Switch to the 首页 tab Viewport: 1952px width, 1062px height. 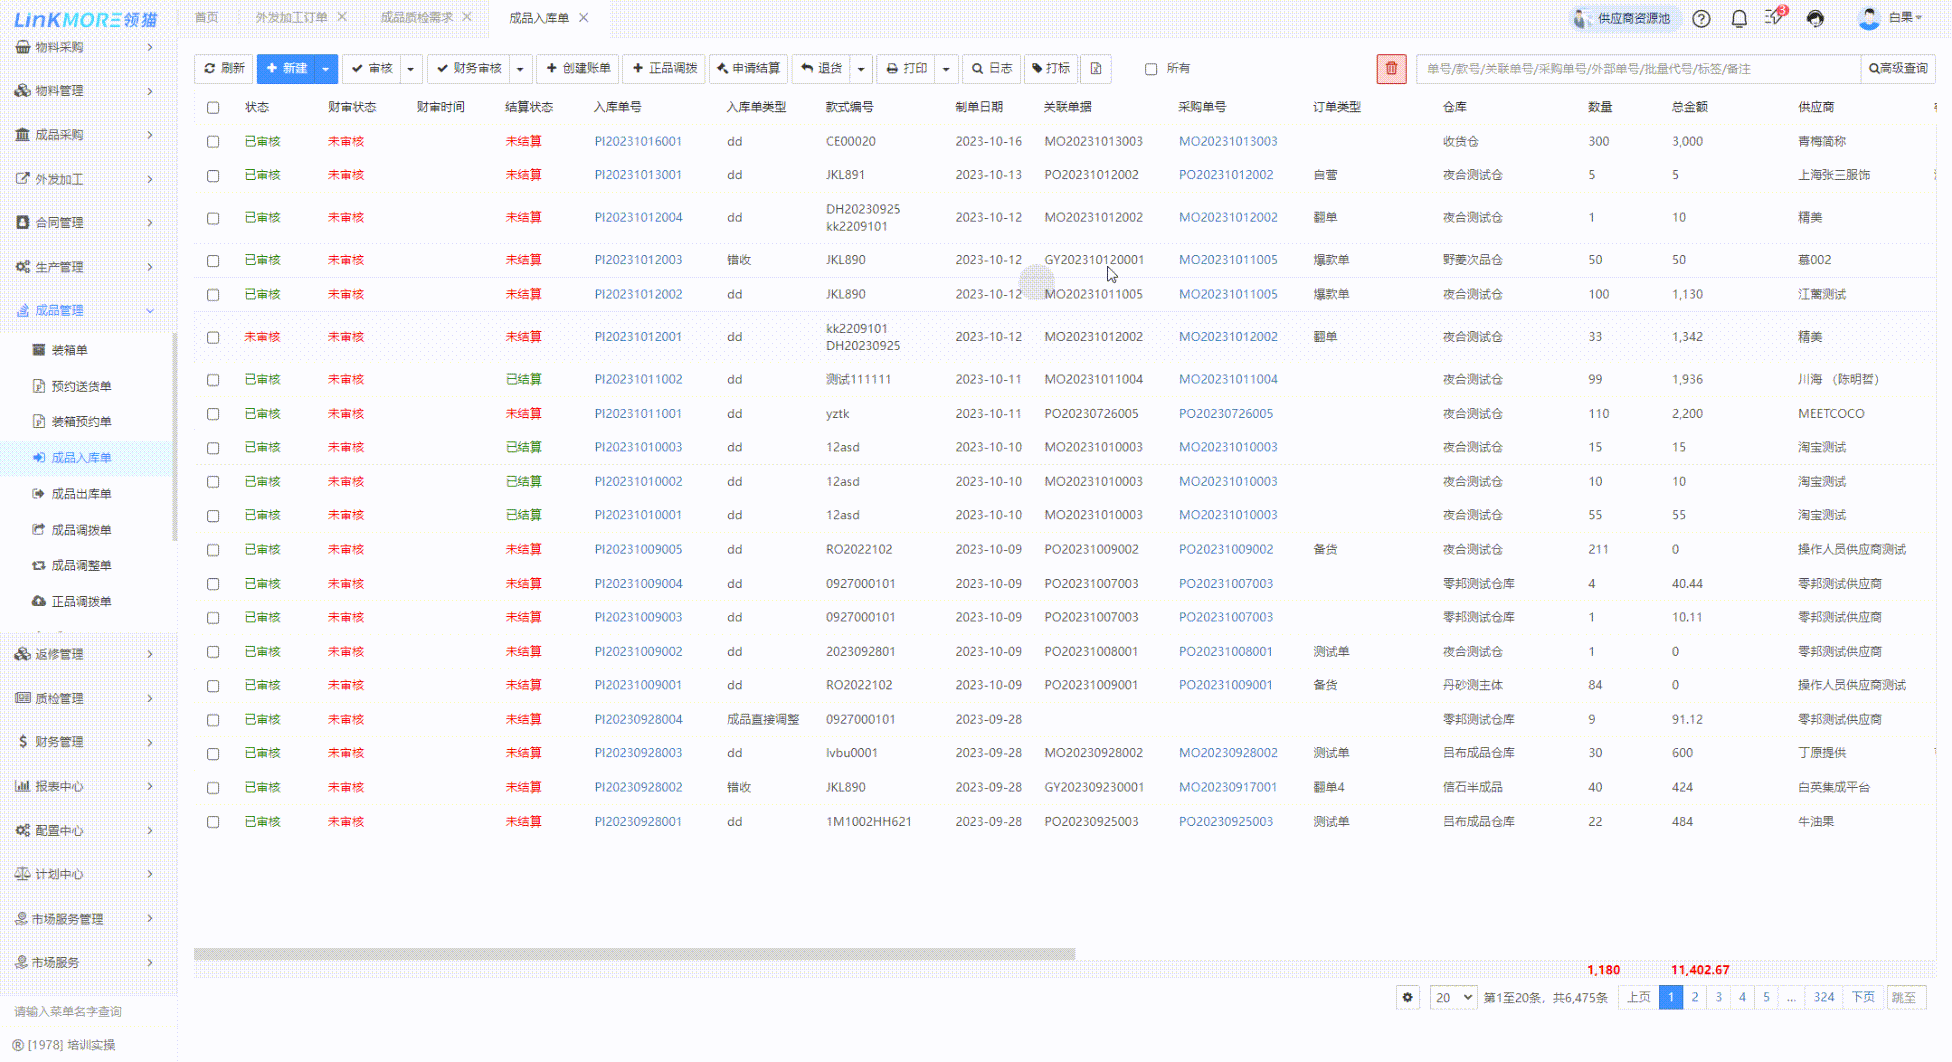coord(206,17)
